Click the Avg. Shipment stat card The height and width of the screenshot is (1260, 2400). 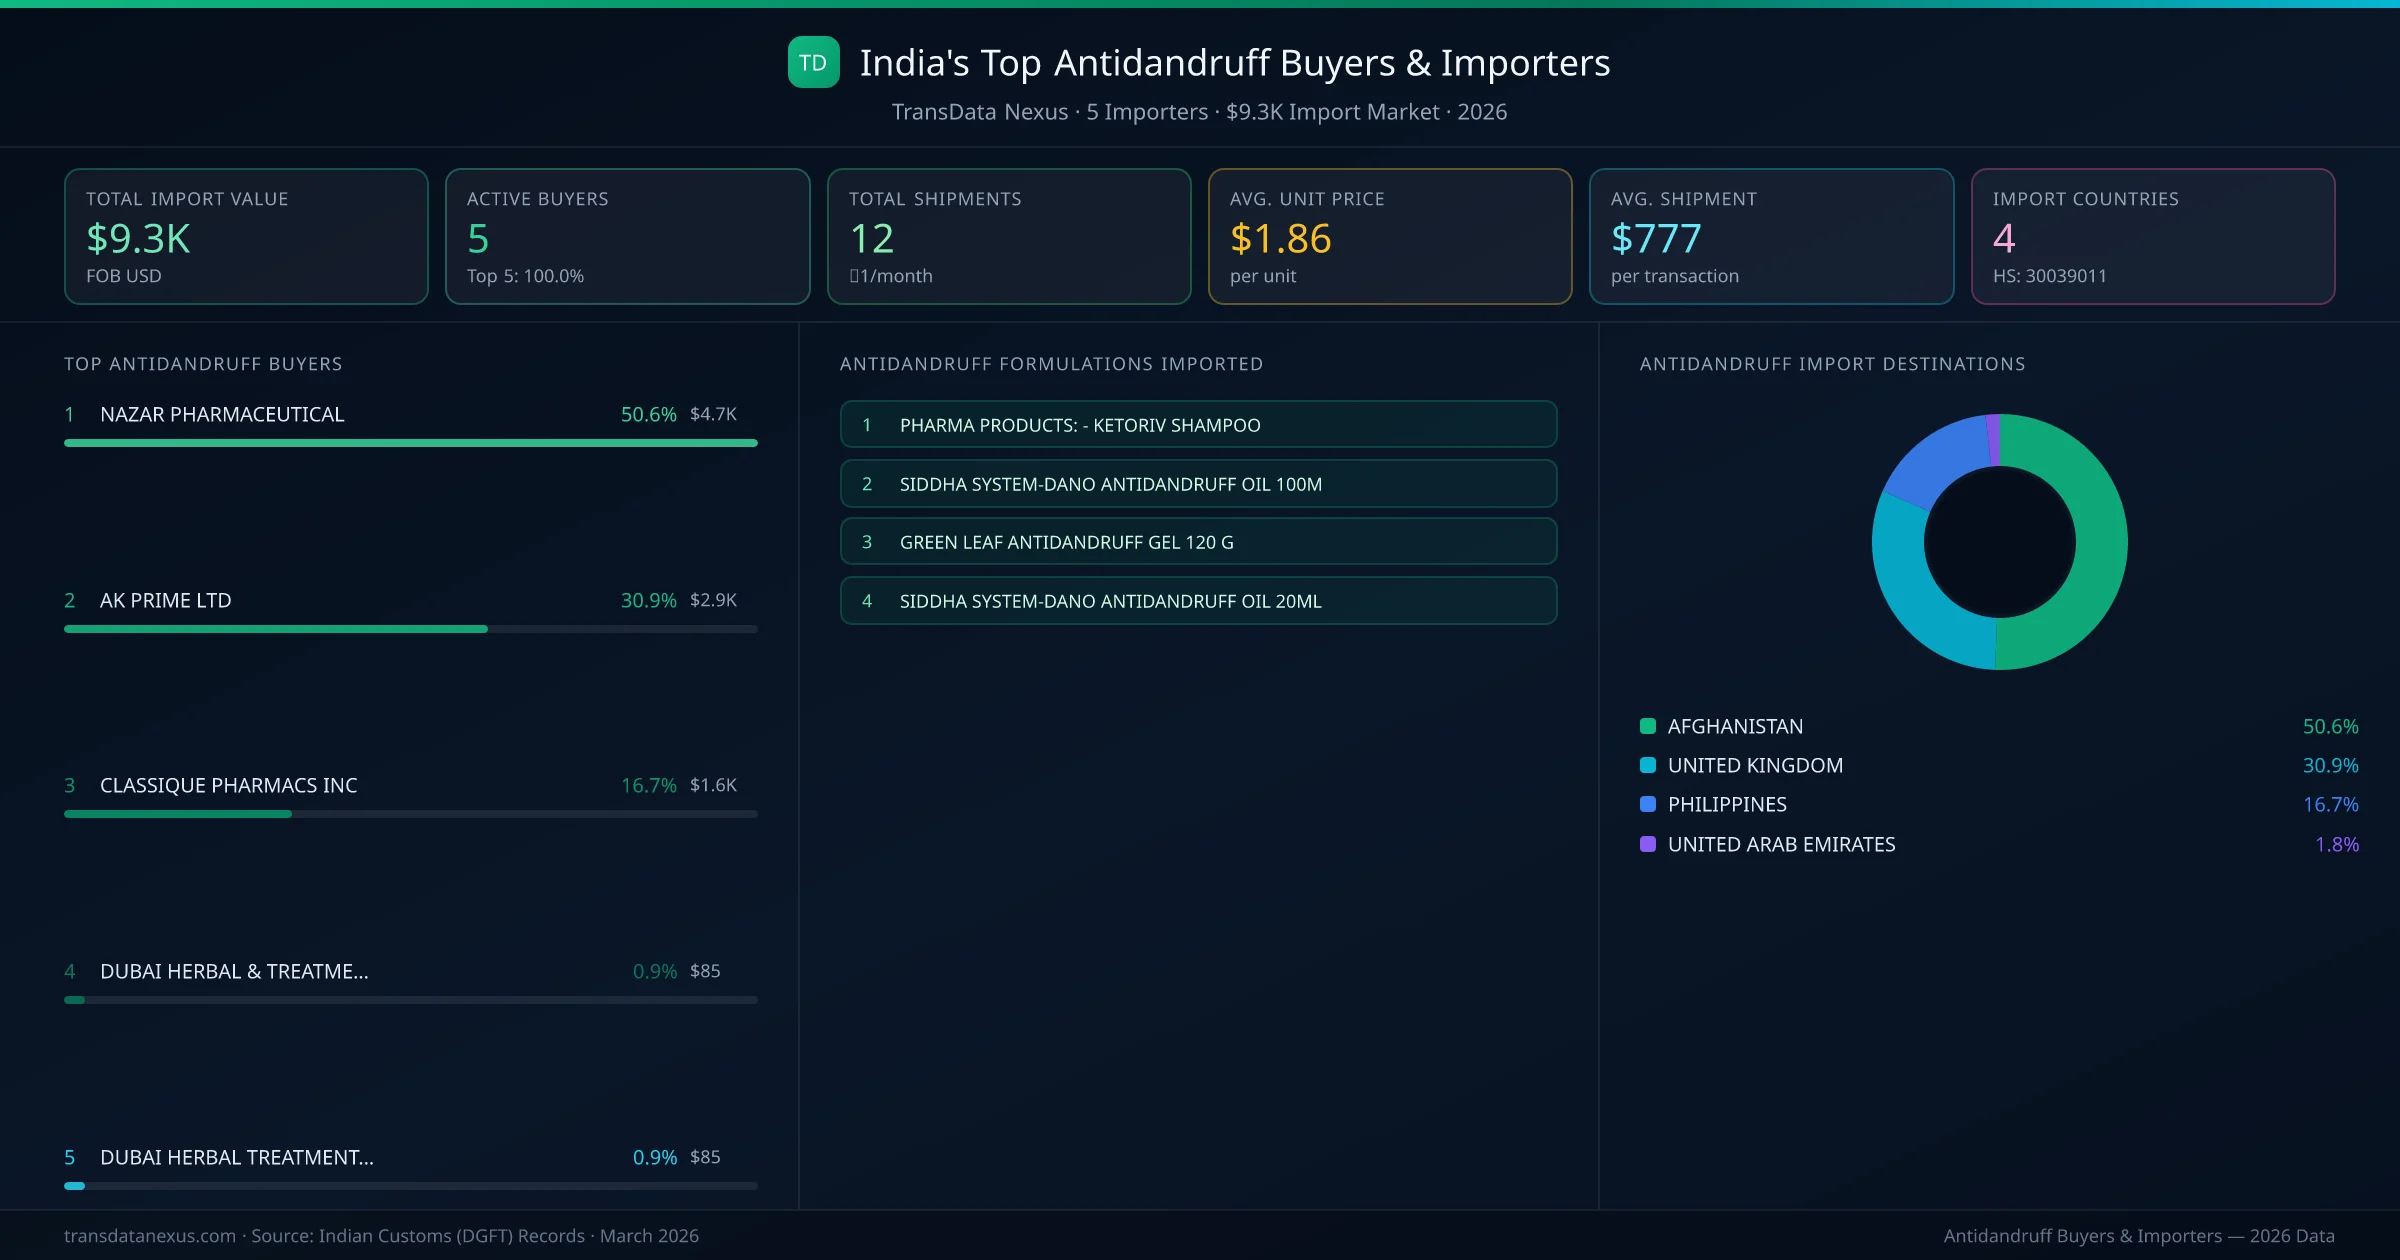(x=1772, y=236)
